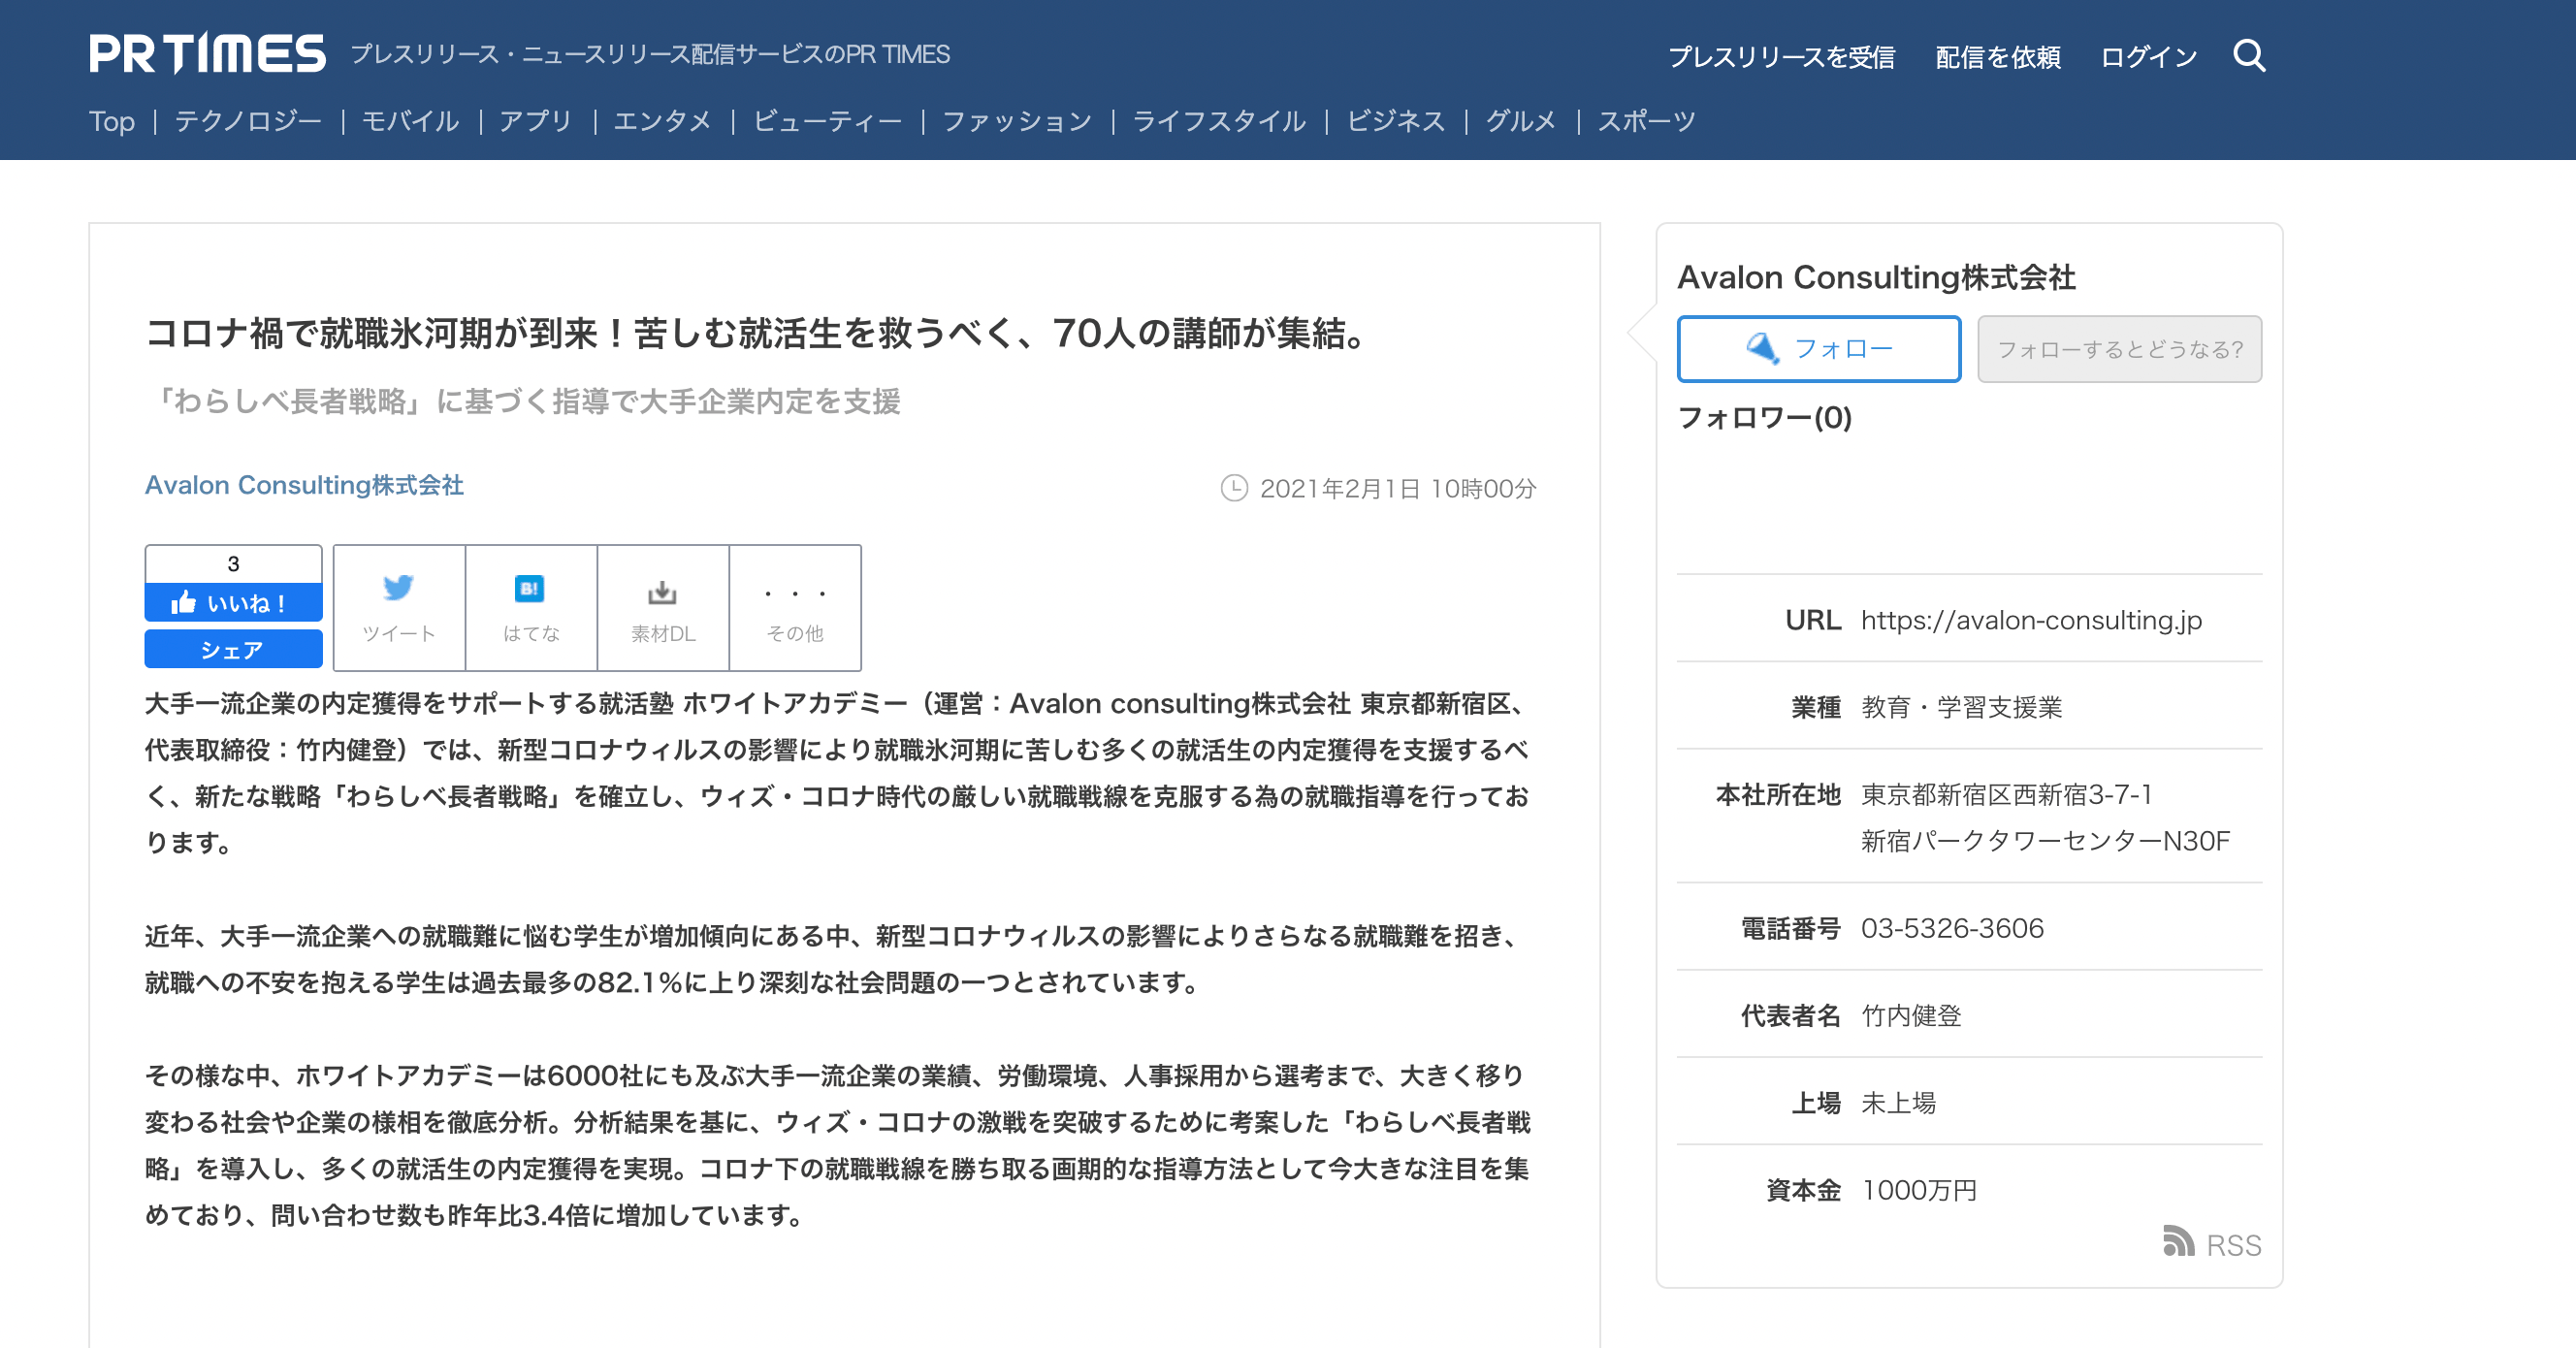This screenshot has height=1348, width=2576.
Task: Click フォローするとどうなる? button
Action: click(x=2119, y=349)
